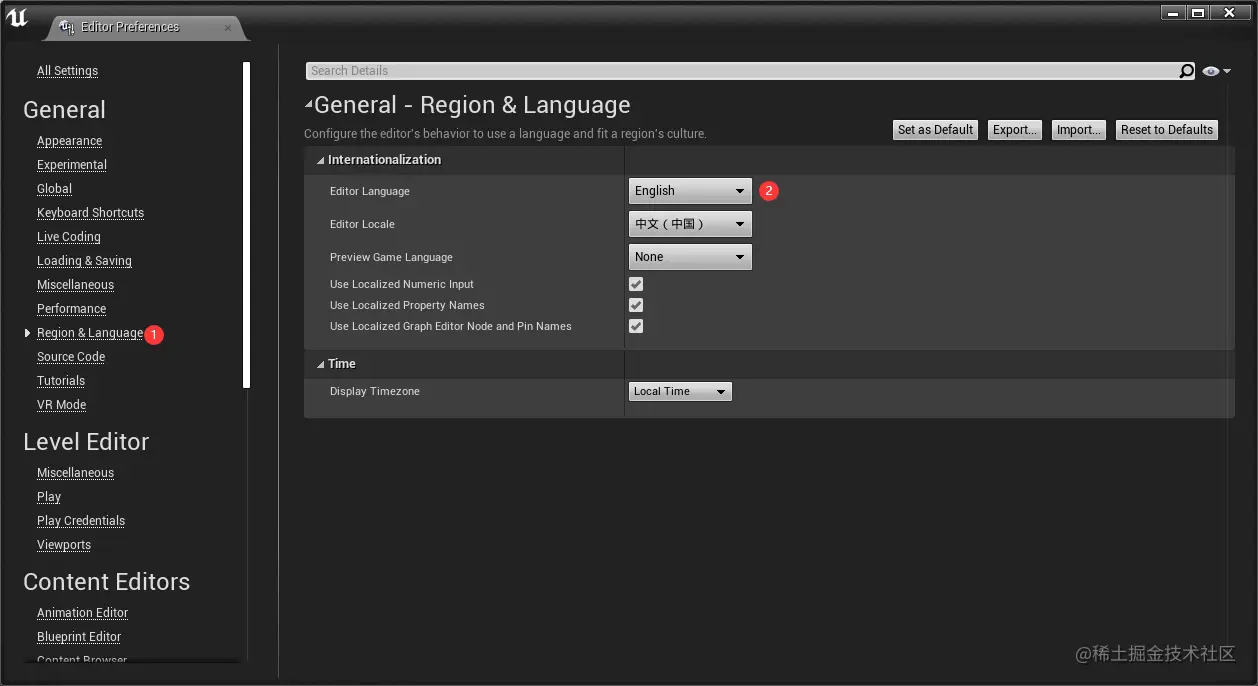The width and height of the screenshot is (1258, 686).
Task: Collapse the Internationalization section
Action: coord(320,160)
